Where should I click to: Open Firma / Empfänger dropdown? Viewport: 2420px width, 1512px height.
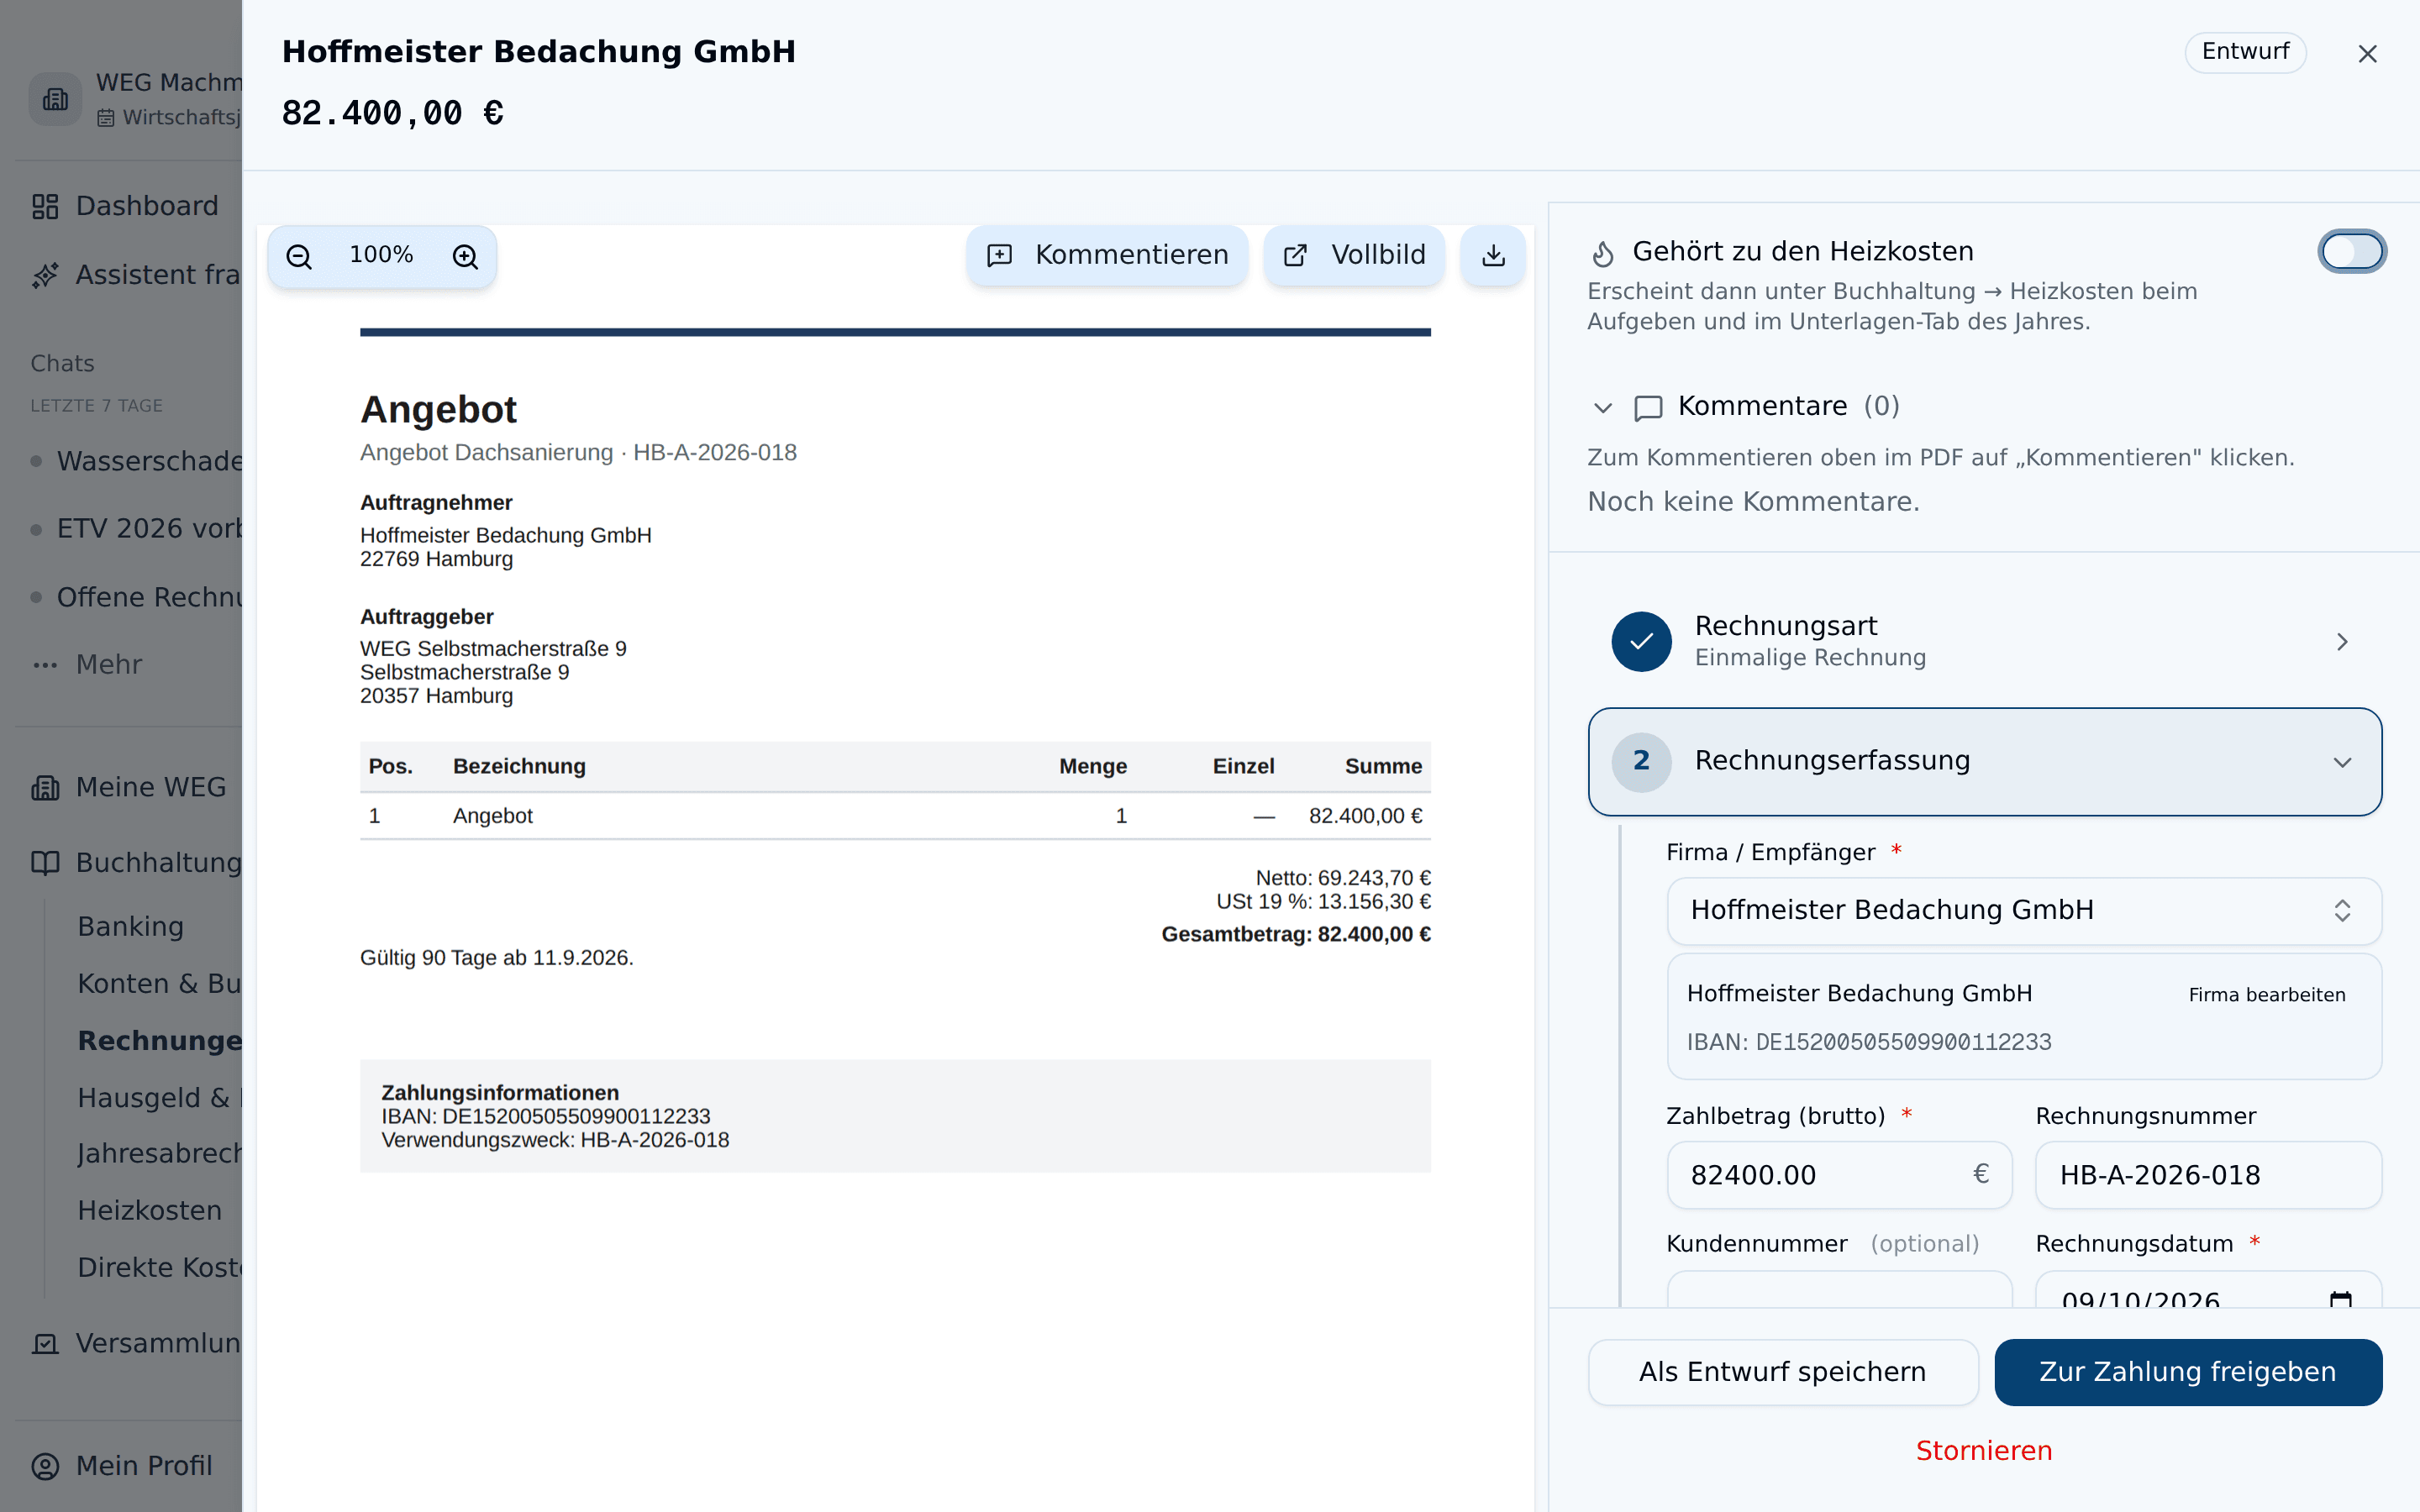(x=2024, y=911)
